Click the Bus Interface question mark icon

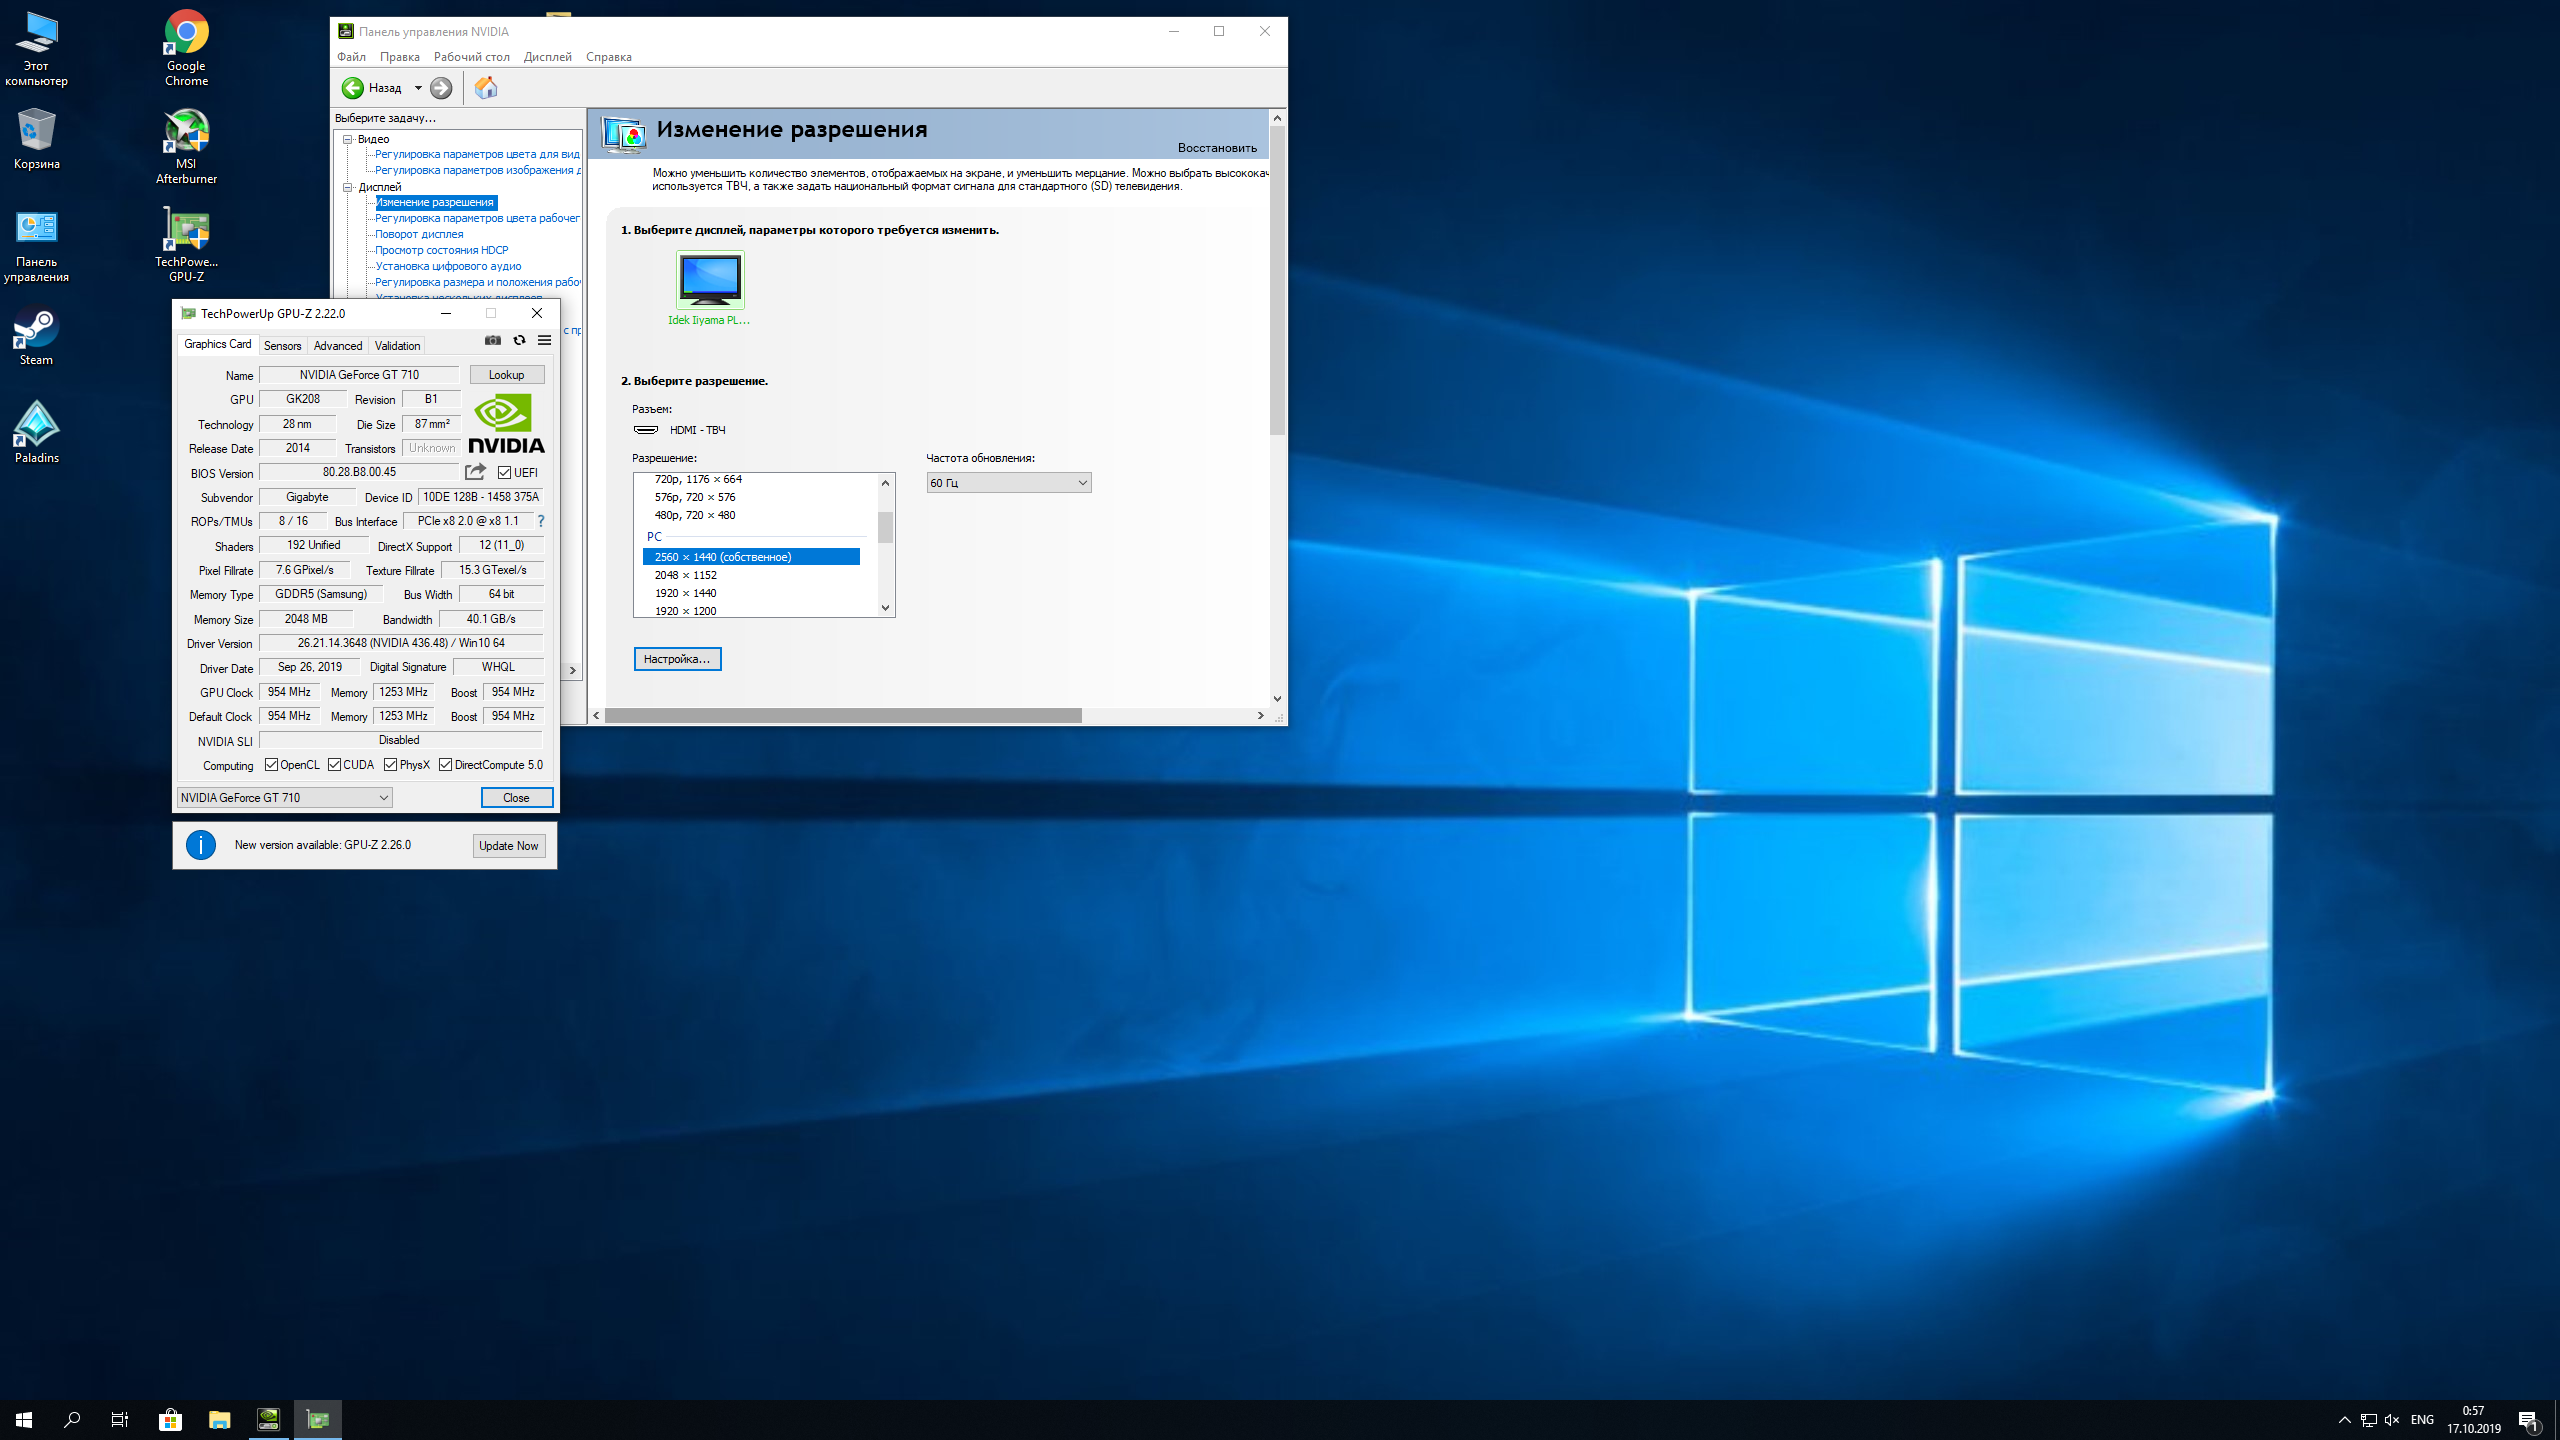pos(541,521)
